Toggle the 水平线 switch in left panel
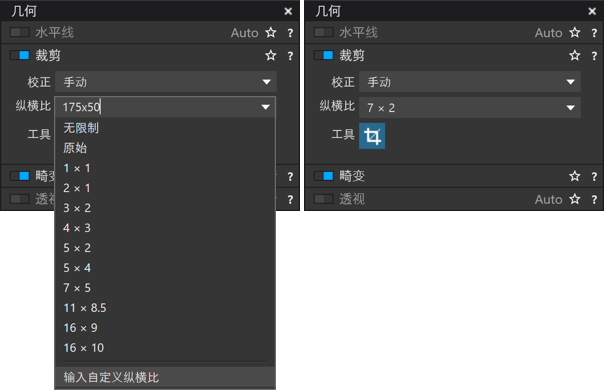Image resolution: width=604 pixels, height=390 pixels. (x=20, y=32)
